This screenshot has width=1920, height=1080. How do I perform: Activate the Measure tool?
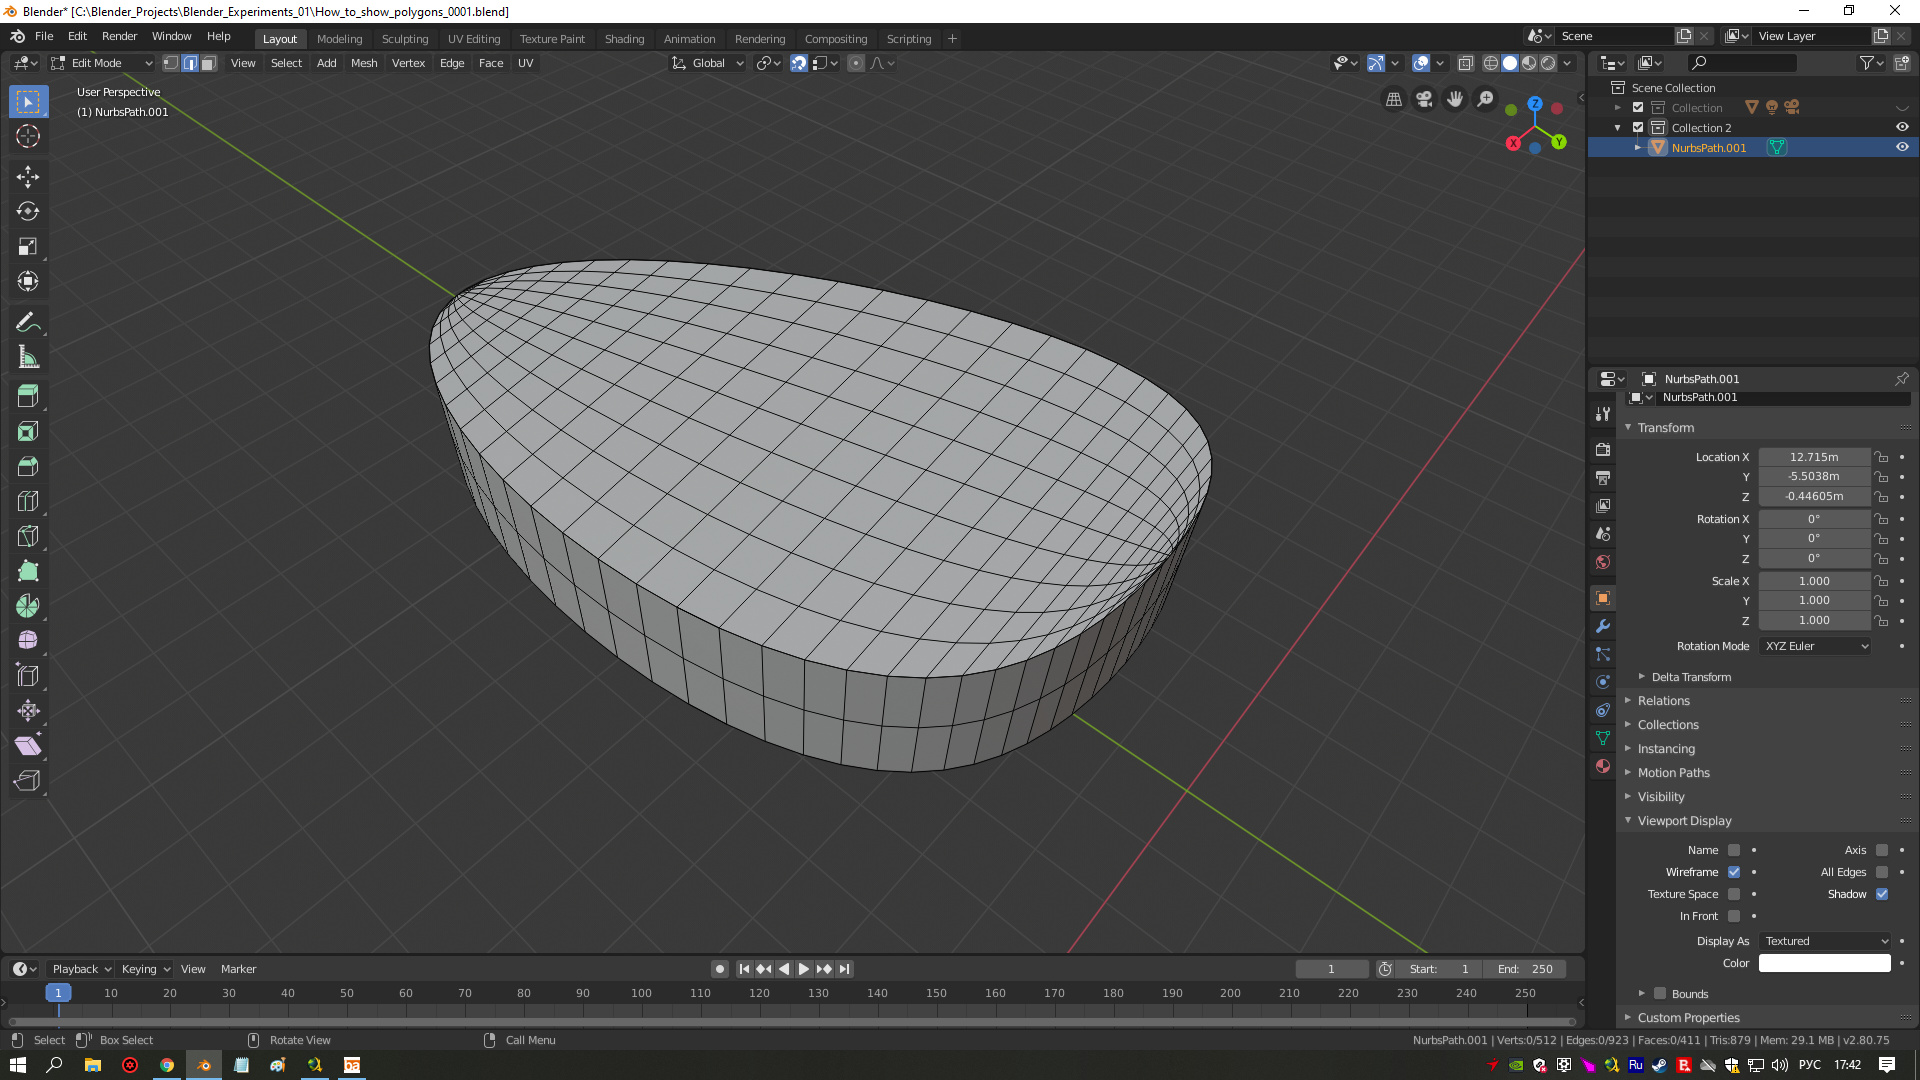(27, 356)
